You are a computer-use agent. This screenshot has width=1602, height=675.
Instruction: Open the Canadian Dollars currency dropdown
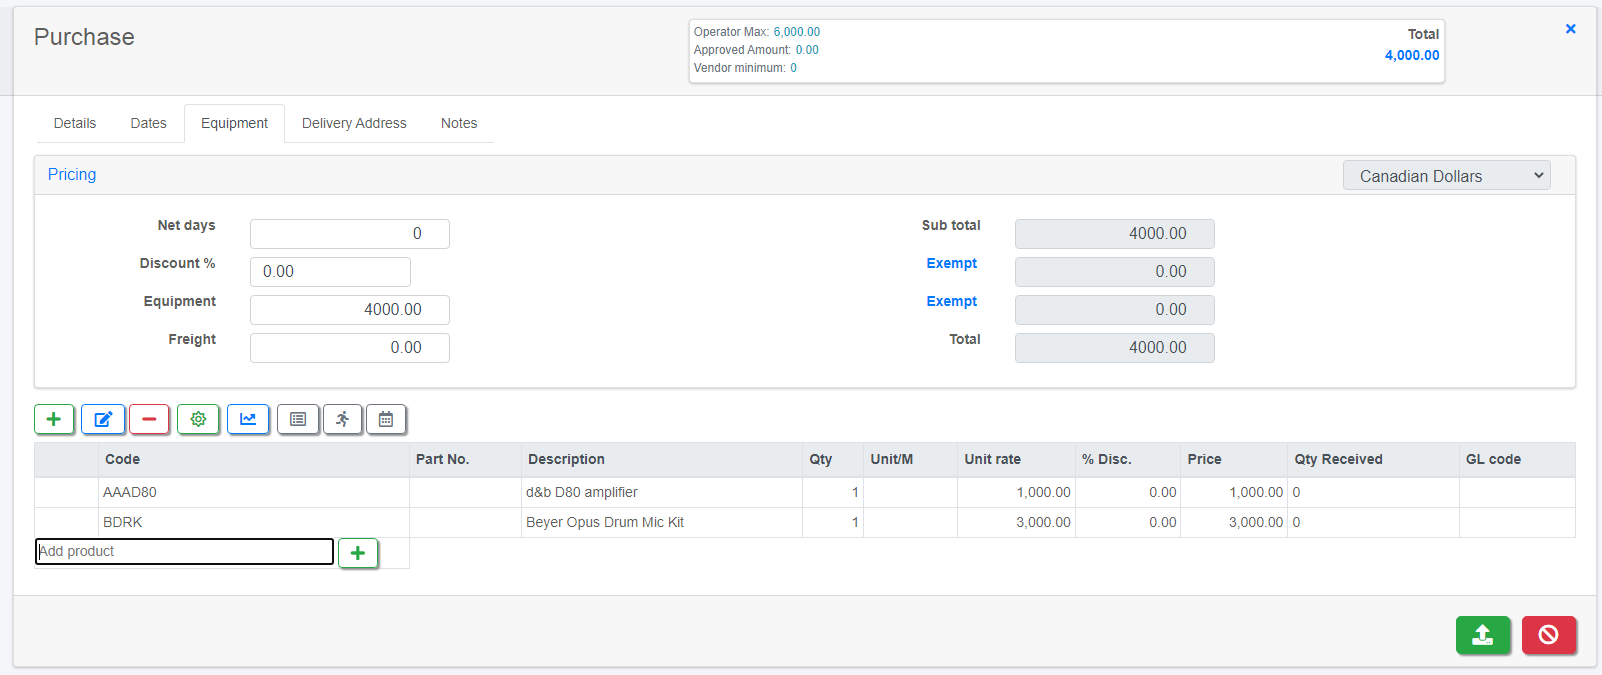click(1446, 176)
